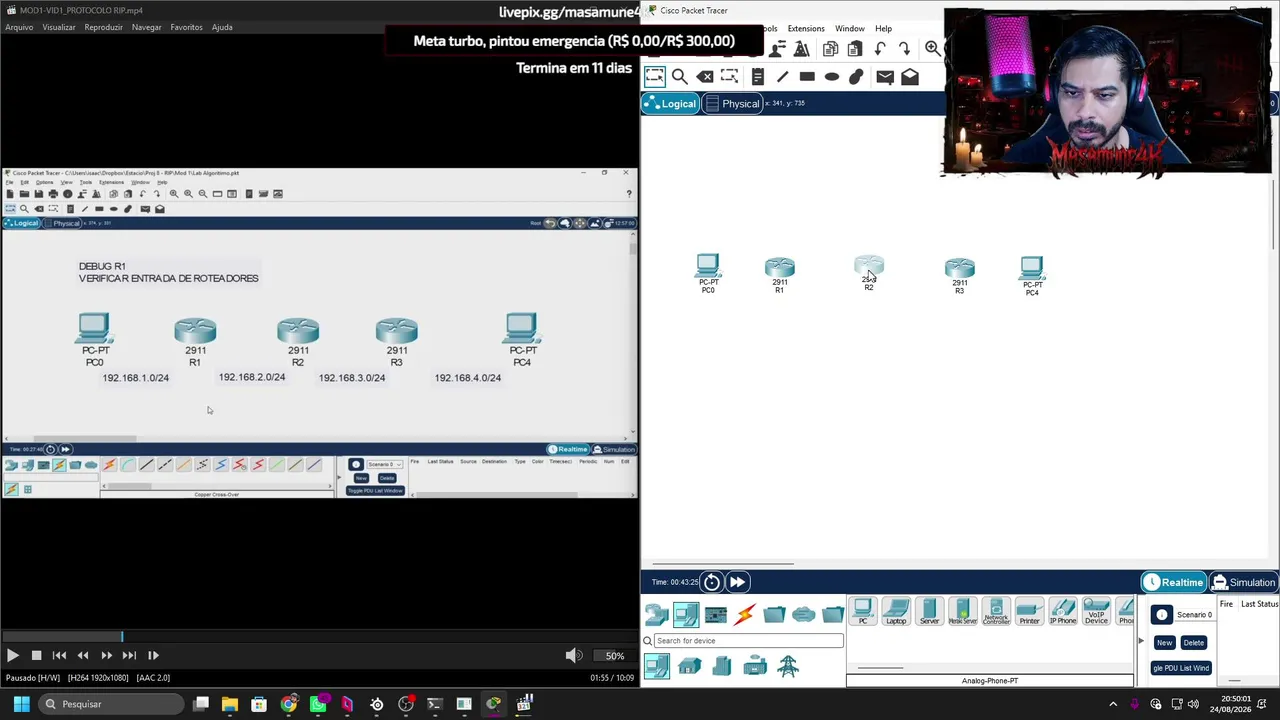Switch to the Logical workspace view

pos(670,104)
